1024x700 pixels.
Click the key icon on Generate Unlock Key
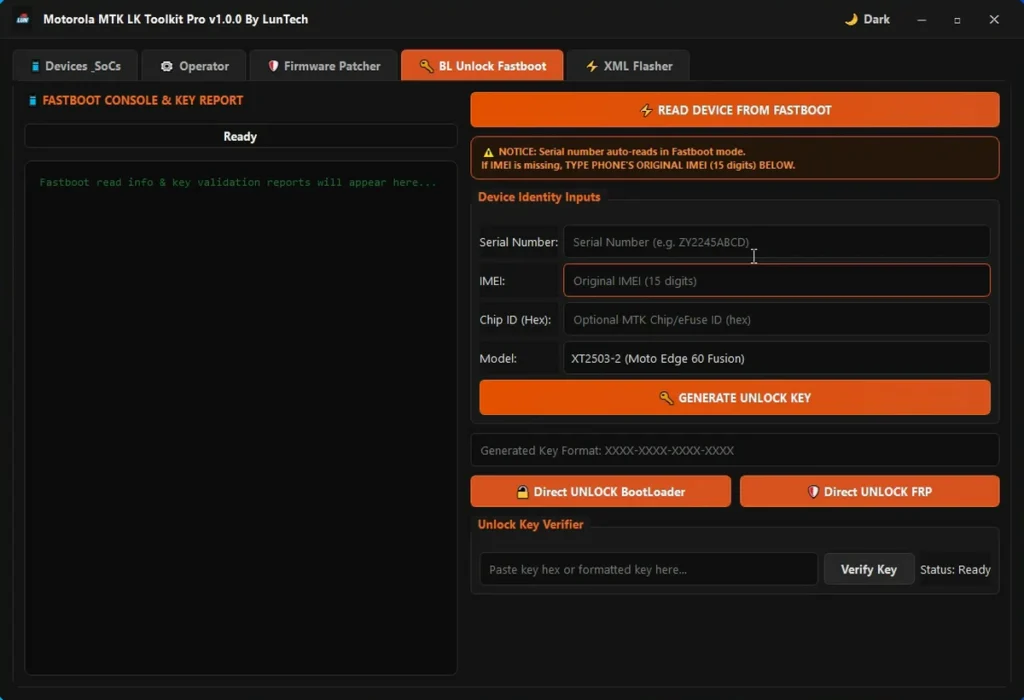[x=665, y=398]
